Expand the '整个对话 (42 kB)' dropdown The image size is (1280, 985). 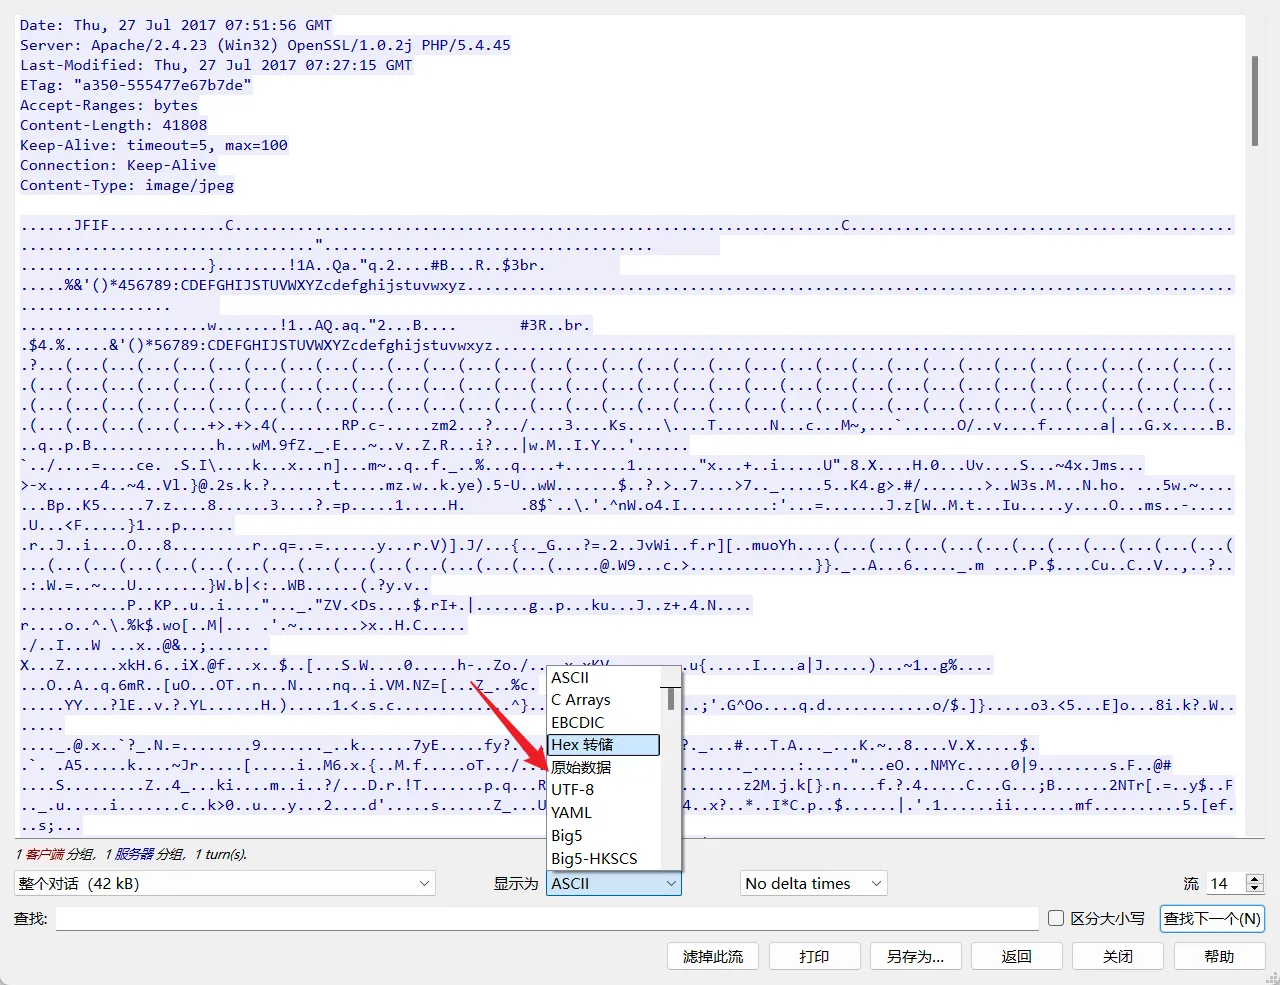(224, 884)
